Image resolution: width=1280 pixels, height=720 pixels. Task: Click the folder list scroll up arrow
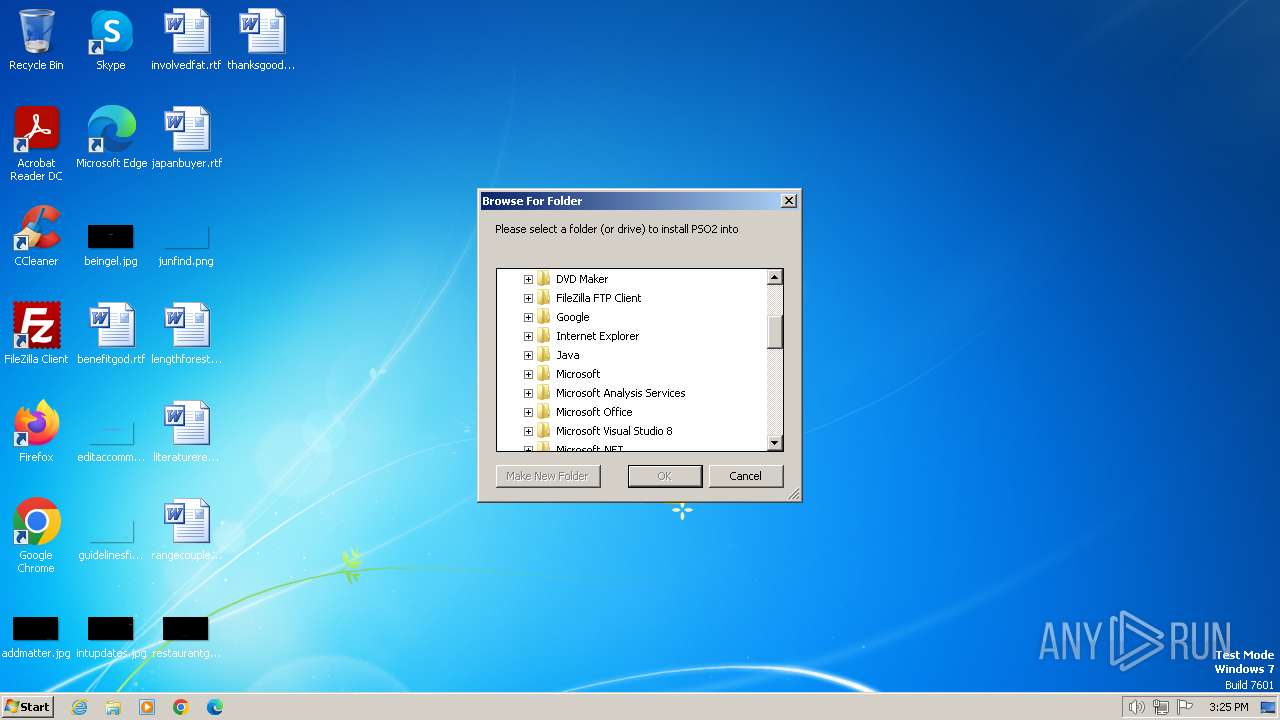click(774, 277)
